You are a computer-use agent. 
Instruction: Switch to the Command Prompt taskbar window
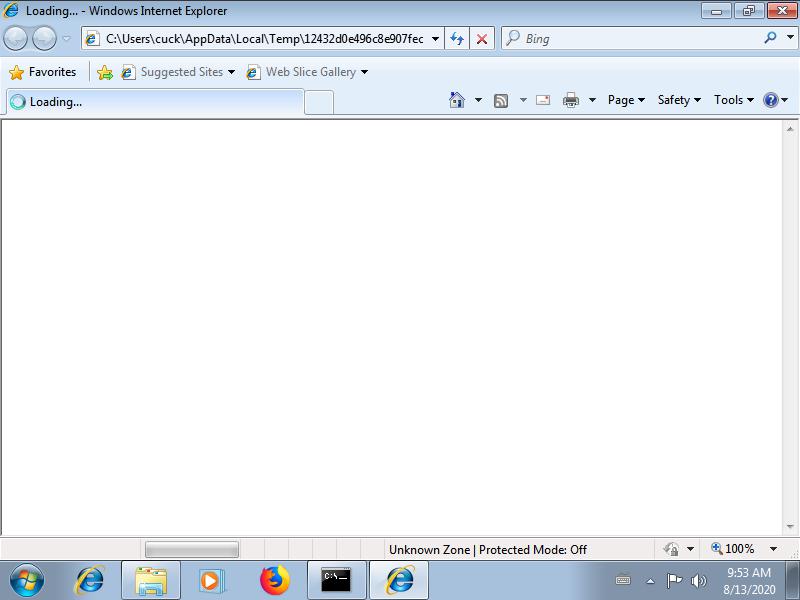tap(337, 580)
